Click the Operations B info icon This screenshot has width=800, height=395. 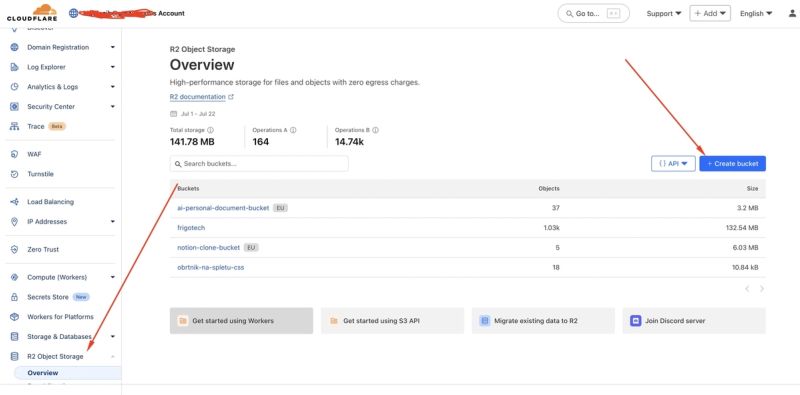(x=376, y=130)
